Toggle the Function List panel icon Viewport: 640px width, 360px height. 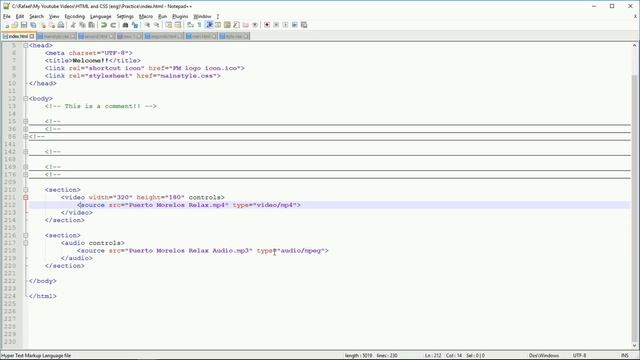(236, 25)
